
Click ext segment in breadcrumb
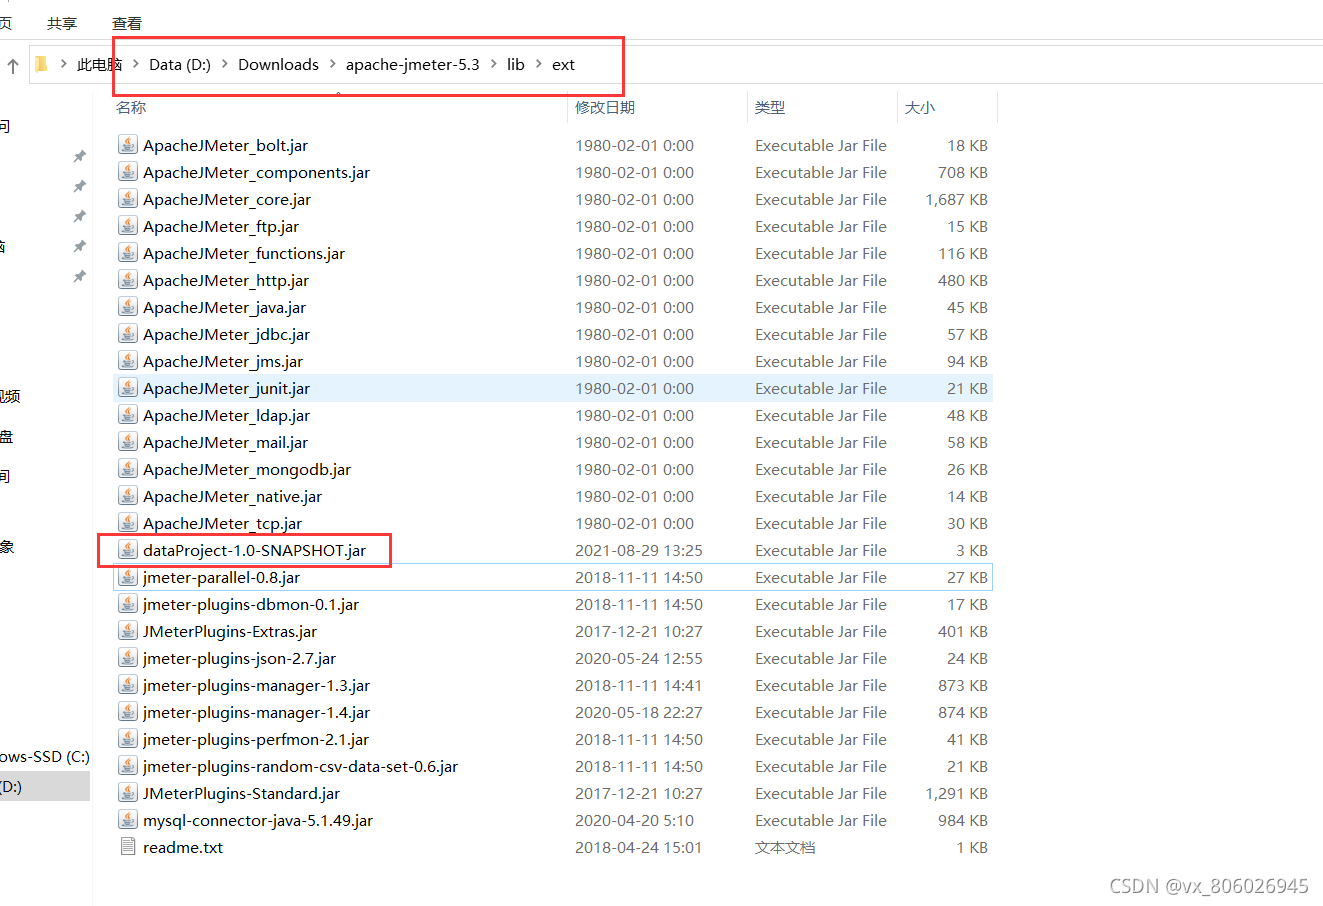coord(563,64)
